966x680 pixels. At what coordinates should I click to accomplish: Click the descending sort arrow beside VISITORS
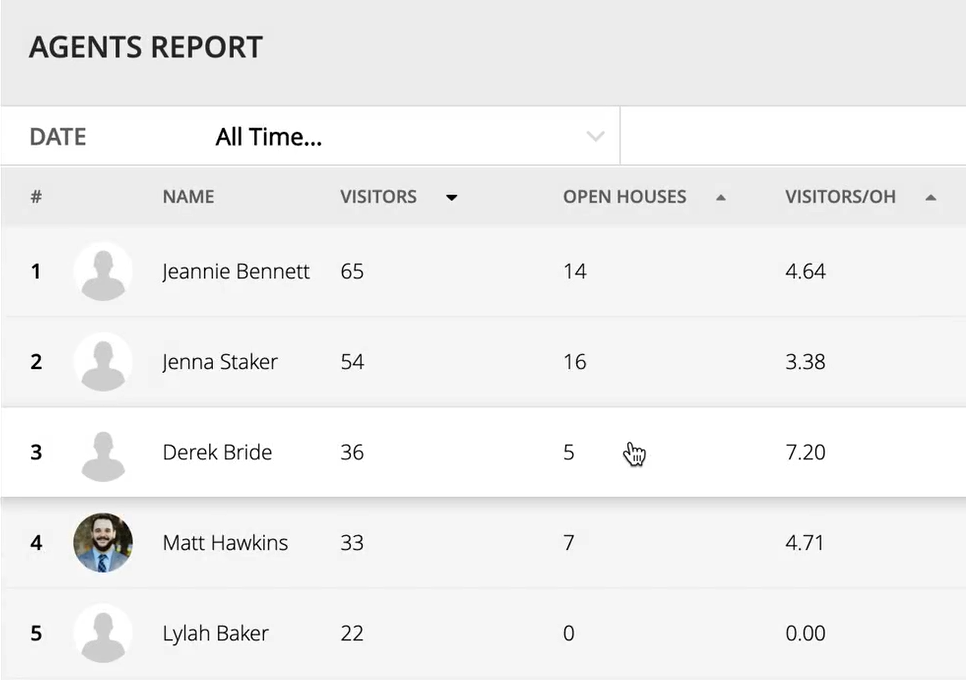click(x=451, y=197)
